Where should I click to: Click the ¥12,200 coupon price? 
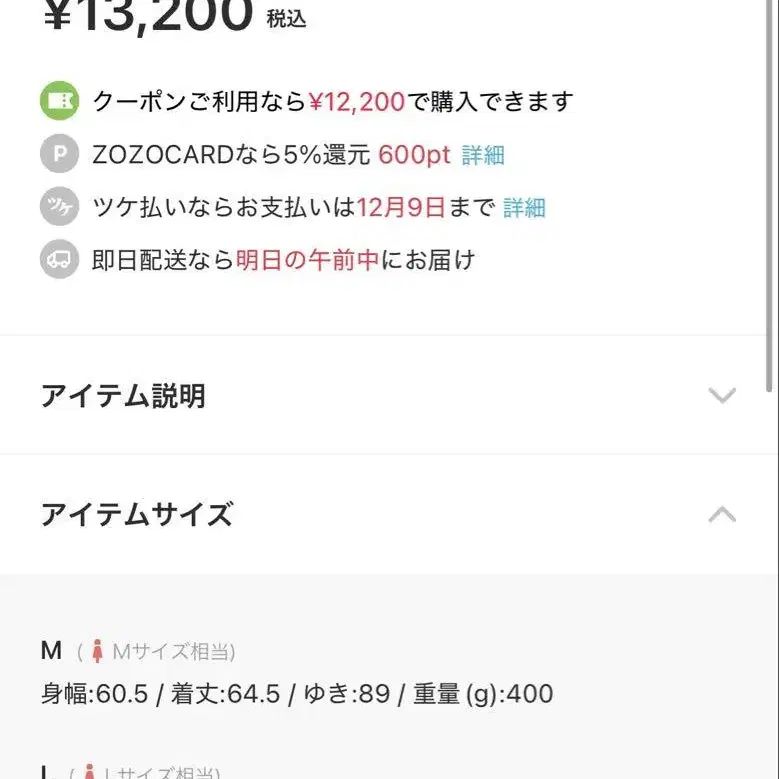tap(356, 102)
